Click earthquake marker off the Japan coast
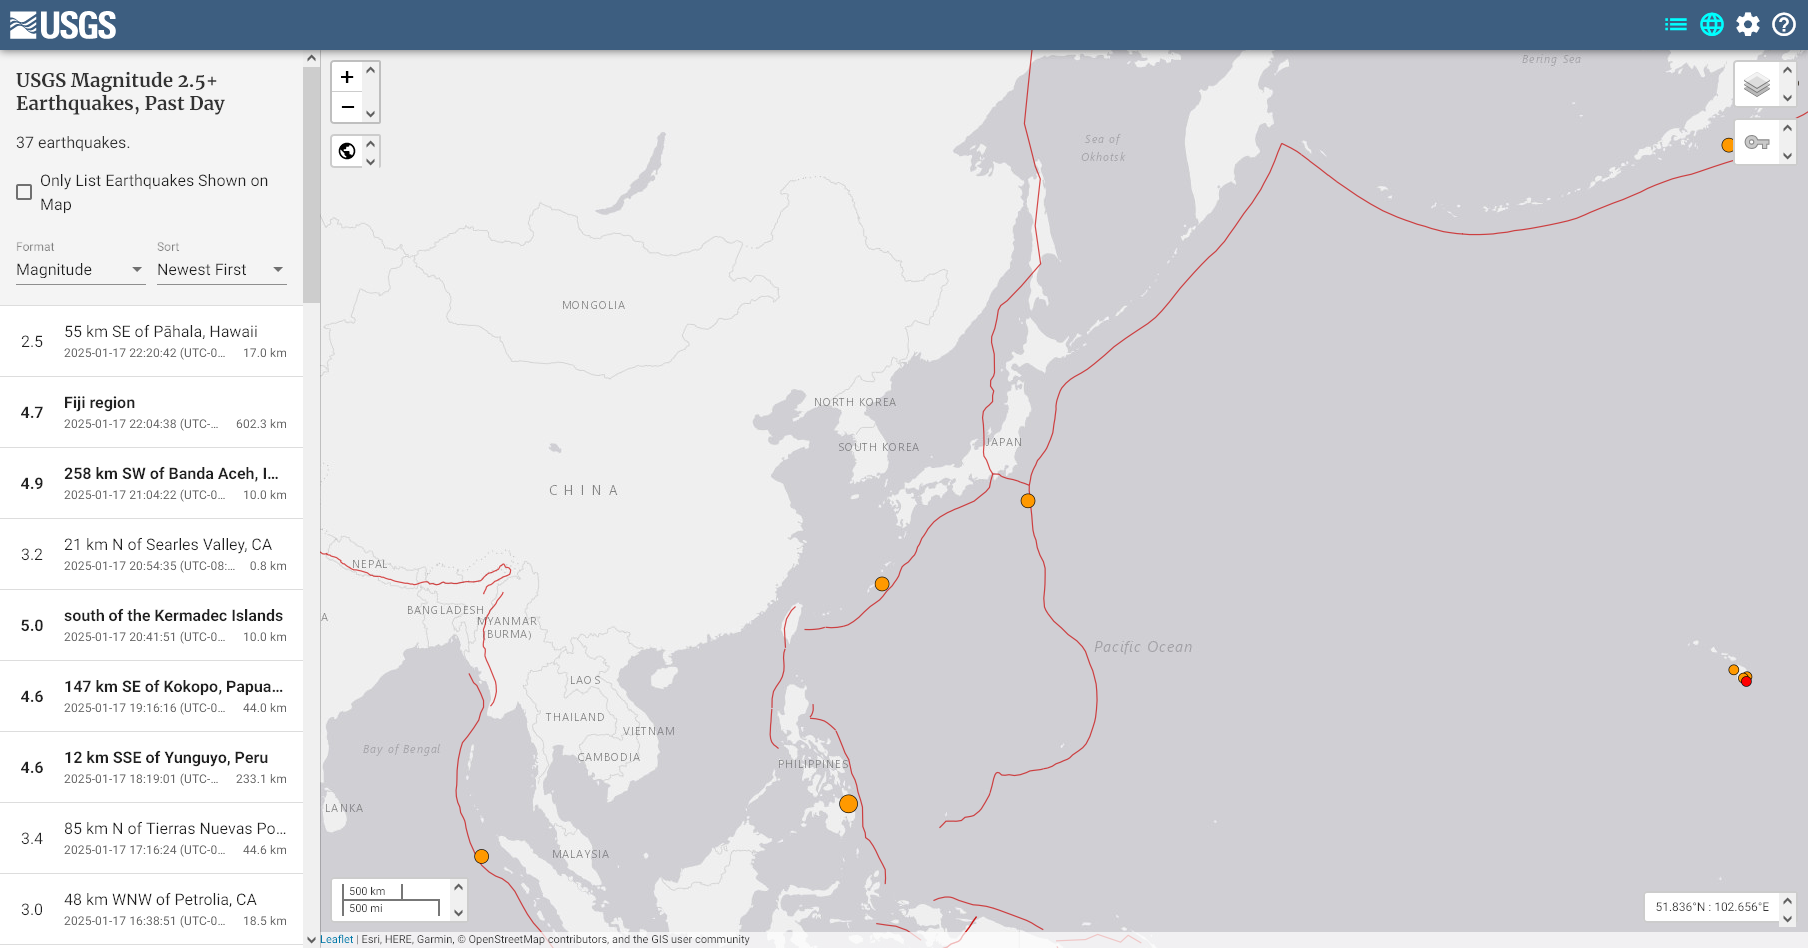 click(1028, 501)
